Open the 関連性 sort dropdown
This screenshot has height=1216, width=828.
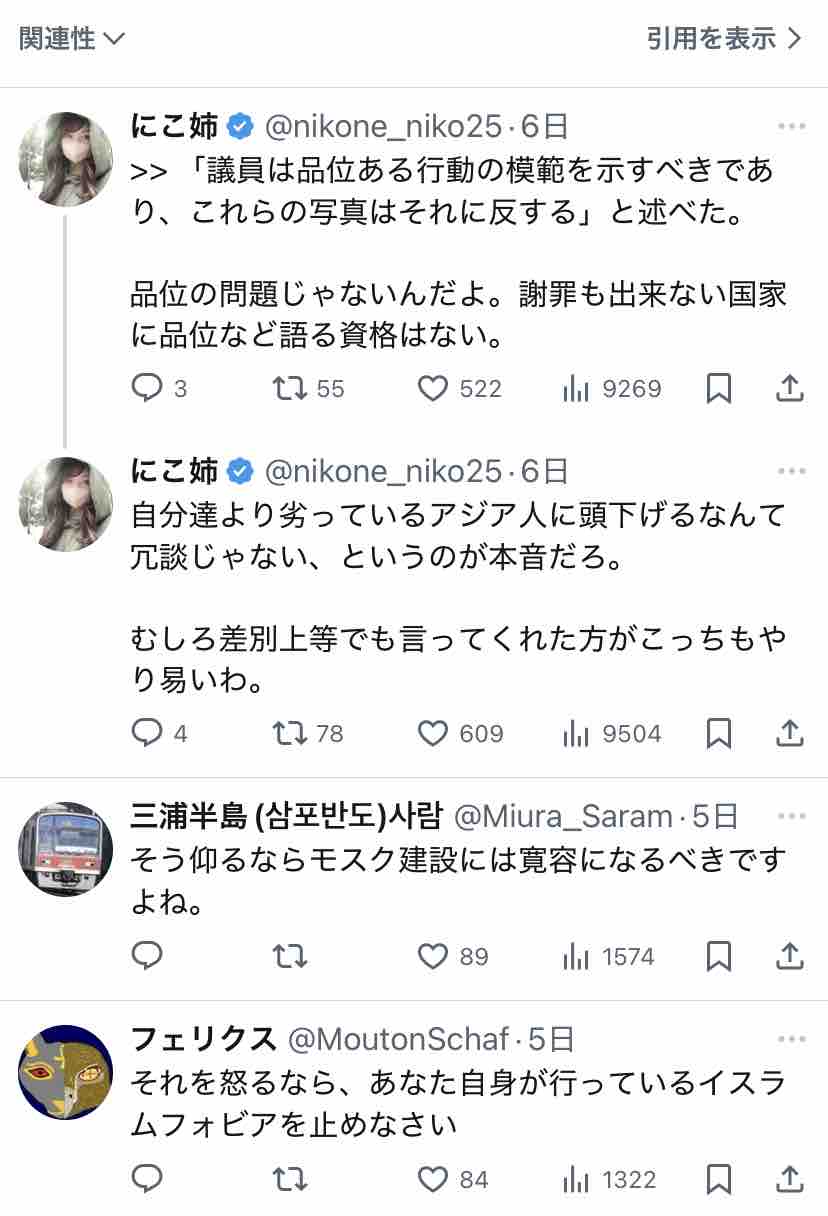tap(72, 39)
